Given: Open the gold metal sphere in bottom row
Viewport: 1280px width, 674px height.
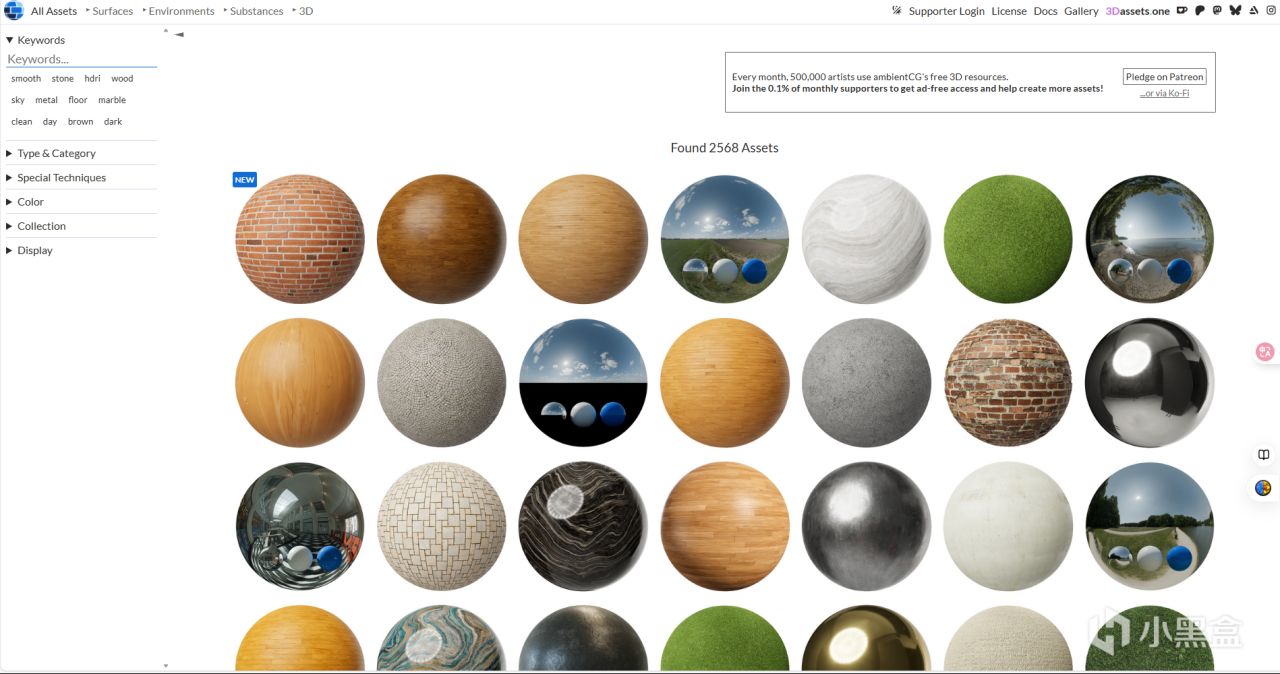Looking at the screenshot, I should click(x=867, y=639).
